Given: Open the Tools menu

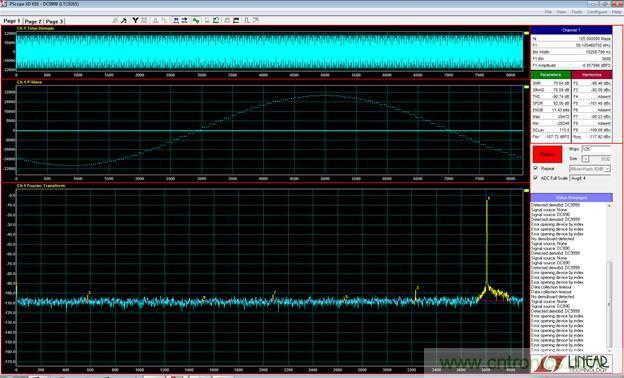Looking at the screenshot, I should 577,12.
